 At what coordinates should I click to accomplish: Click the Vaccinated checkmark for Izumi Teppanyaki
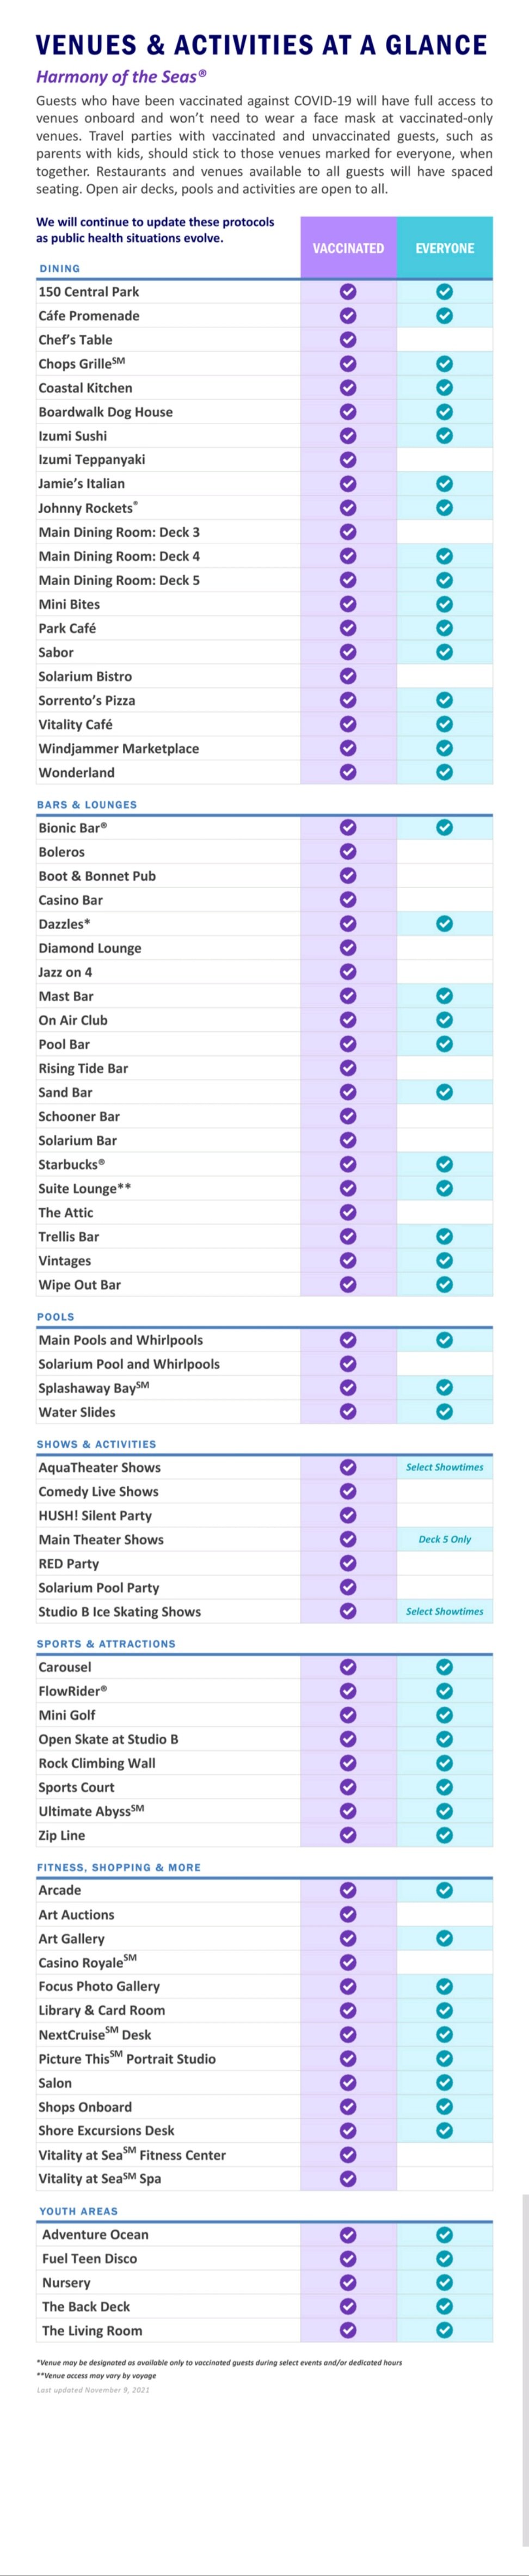[348, 459]
